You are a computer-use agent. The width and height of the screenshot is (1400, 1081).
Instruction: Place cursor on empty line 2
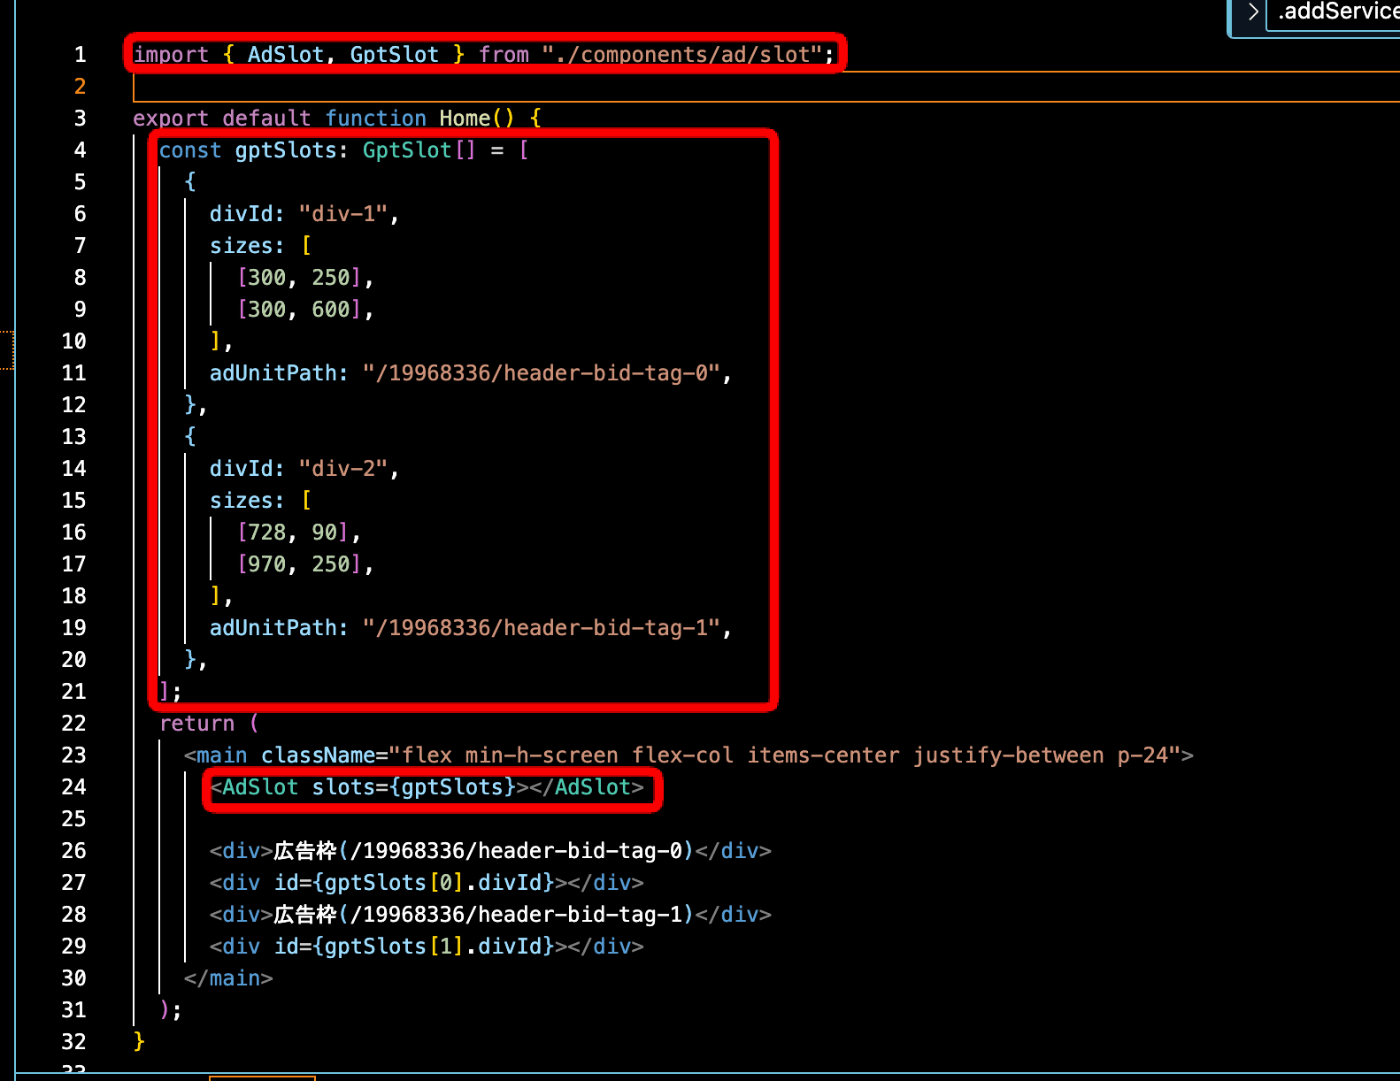pyautogui.click(x=766, y=87)
